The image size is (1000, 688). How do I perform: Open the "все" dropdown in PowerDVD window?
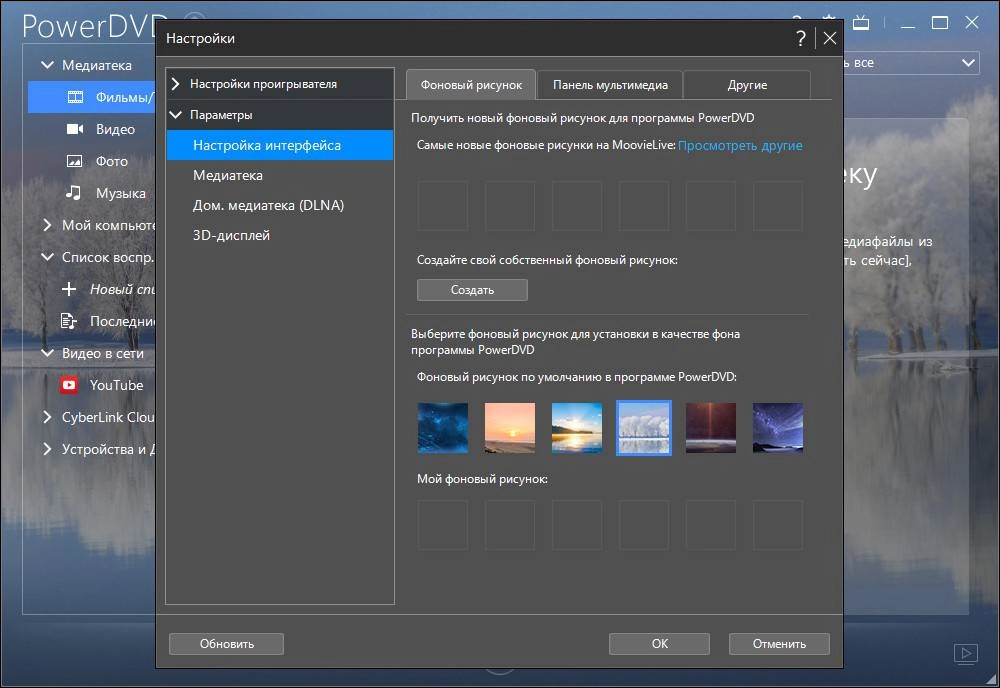click(x=968, y=62)
